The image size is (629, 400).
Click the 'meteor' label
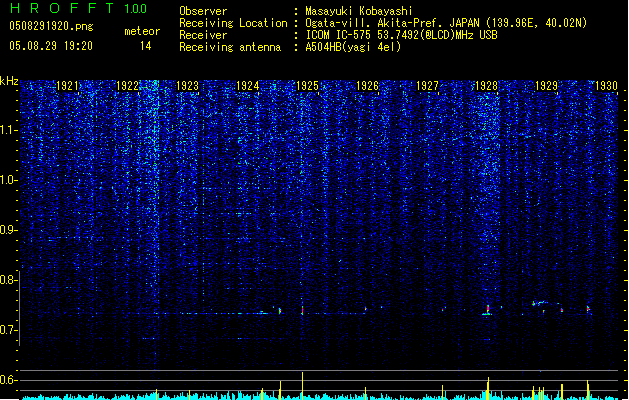click(x=142, y=31)
